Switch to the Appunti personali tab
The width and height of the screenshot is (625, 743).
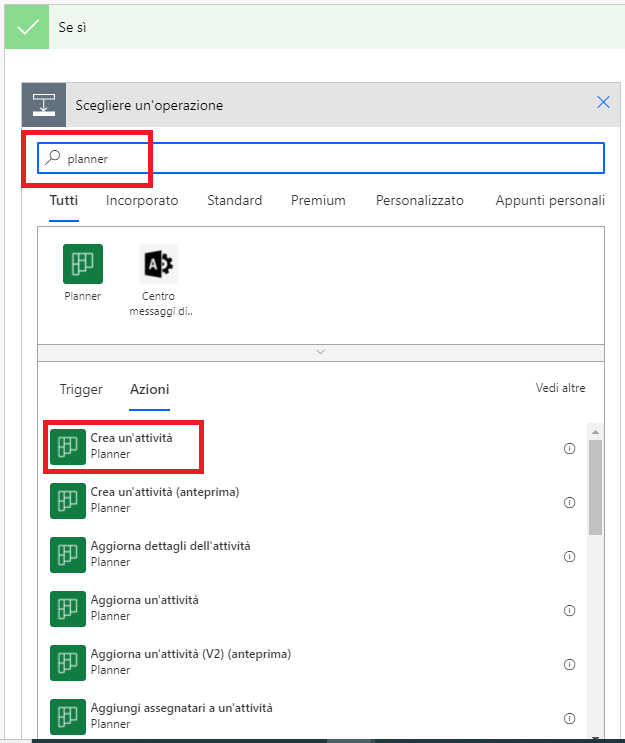tap(550, 200)
